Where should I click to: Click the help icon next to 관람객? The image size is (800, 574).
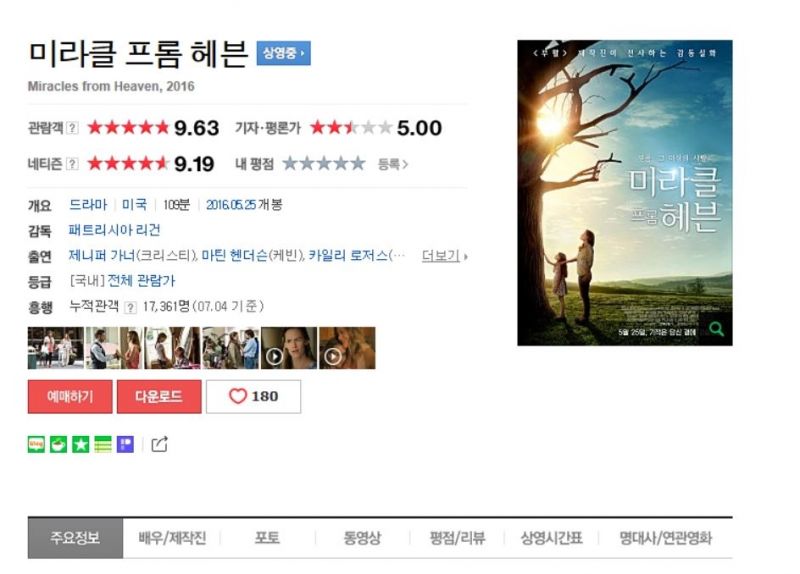point(72,128)
